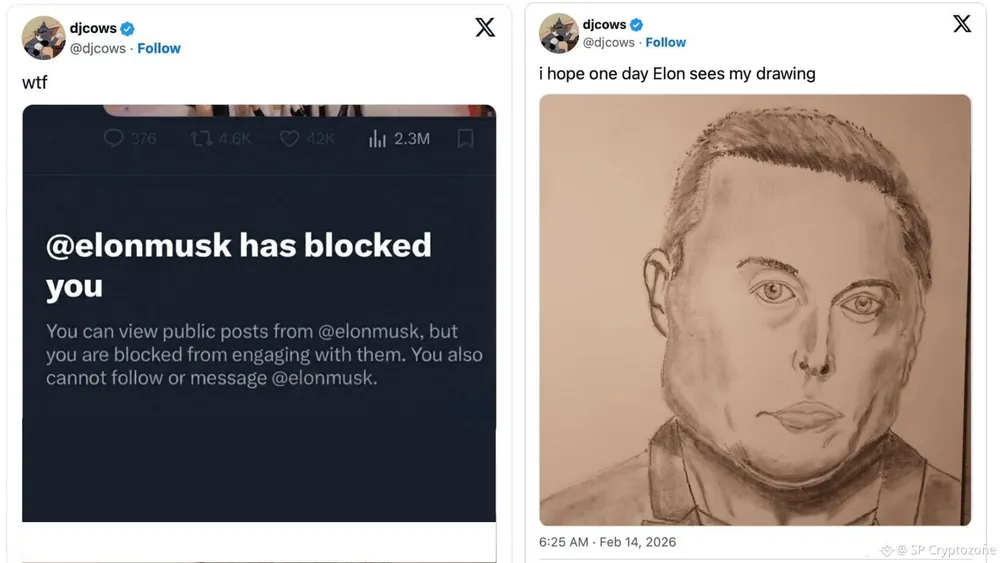Click the repost icon showing 4.6K
Image resolution: width=1000 pixels, height=563 pixels.
[201, 139]
